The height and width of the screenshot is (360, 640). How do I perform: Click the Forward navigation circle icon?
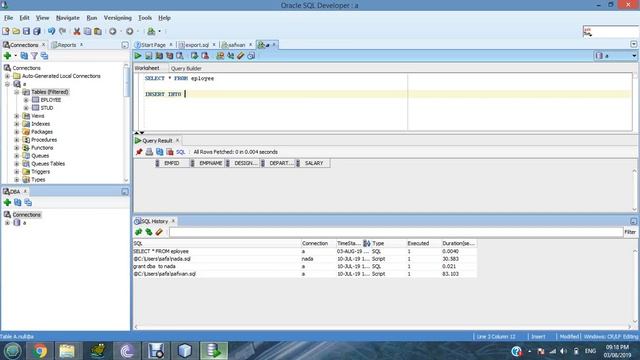click(x=129, y=31)
